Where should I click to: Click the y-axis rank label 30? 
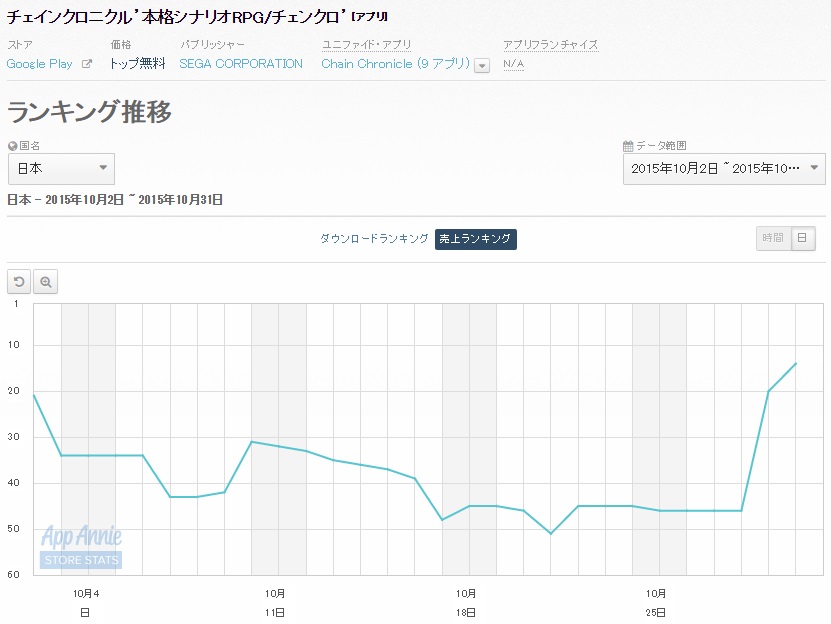pyautogui.click(x=14, y=437)
